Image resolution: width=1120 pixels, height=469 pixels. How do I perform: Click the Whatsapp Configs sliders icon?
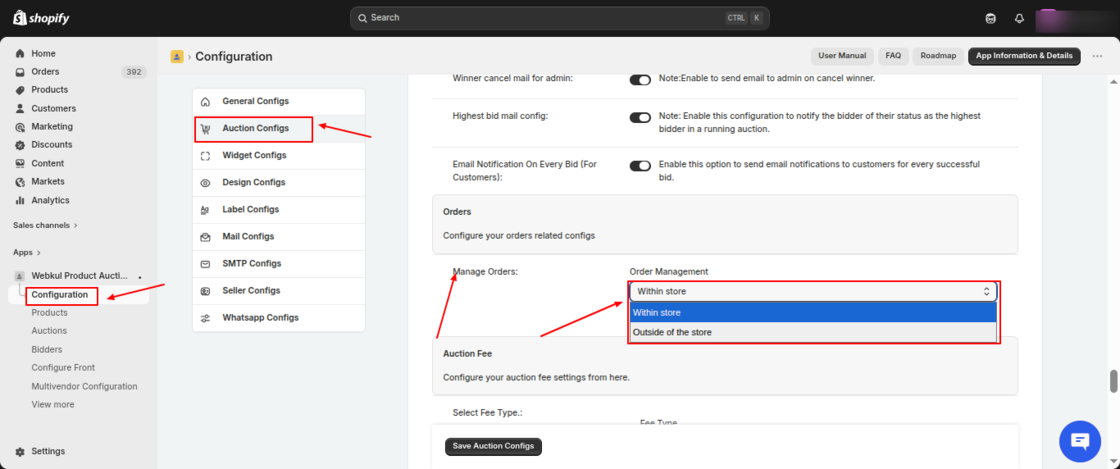(206, 318)
